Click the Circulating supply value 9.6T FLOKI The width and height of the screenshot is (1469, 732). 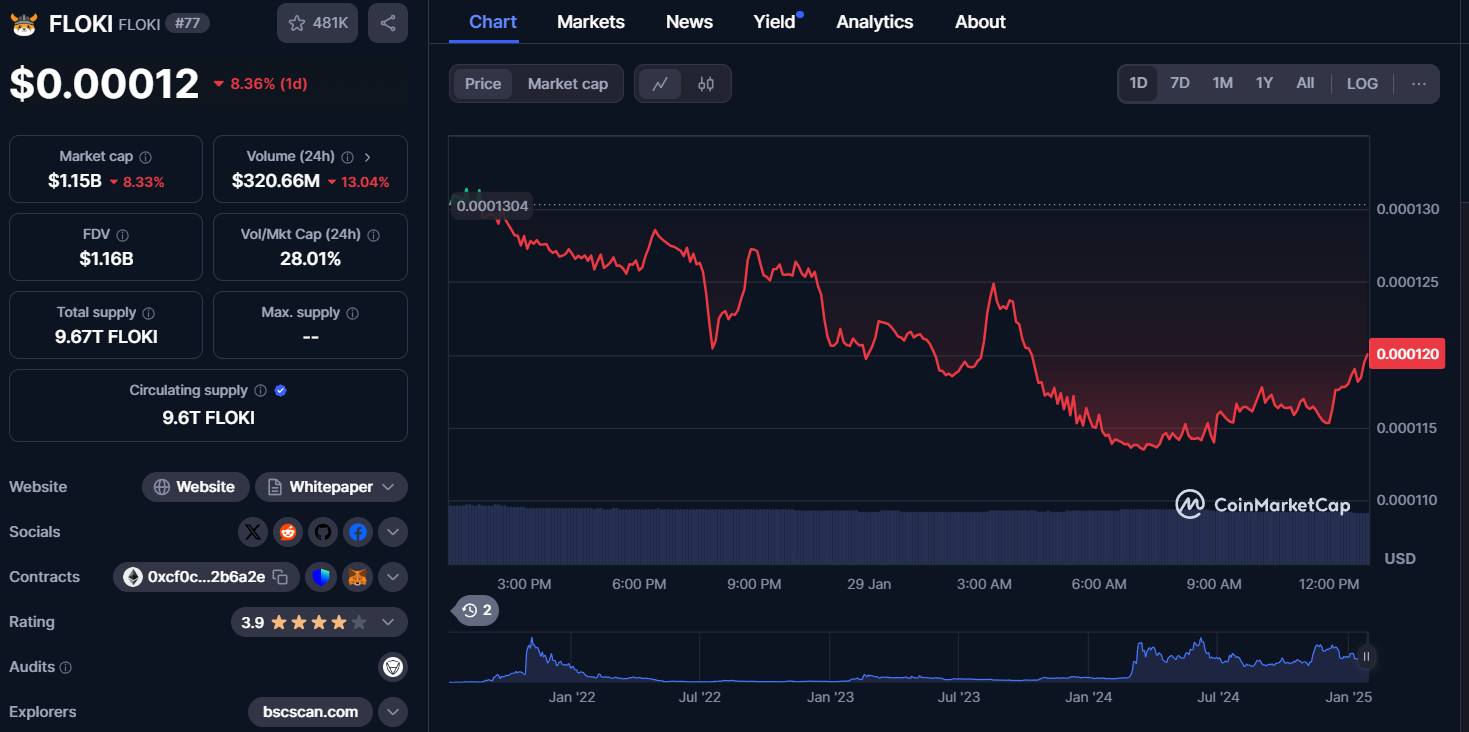coord(208,417)
